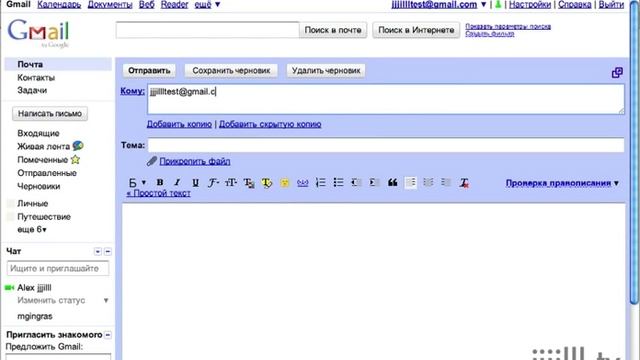Open Календарь from the top bar

pyautogui.click(x=59, y=4)
